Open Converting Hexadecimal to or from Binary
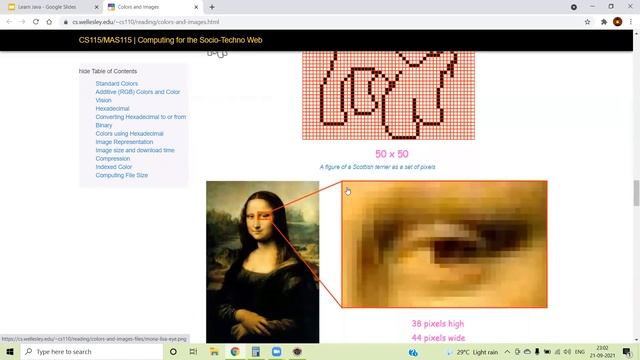This screenshot has height=360, width=640. tap(140, 121)
